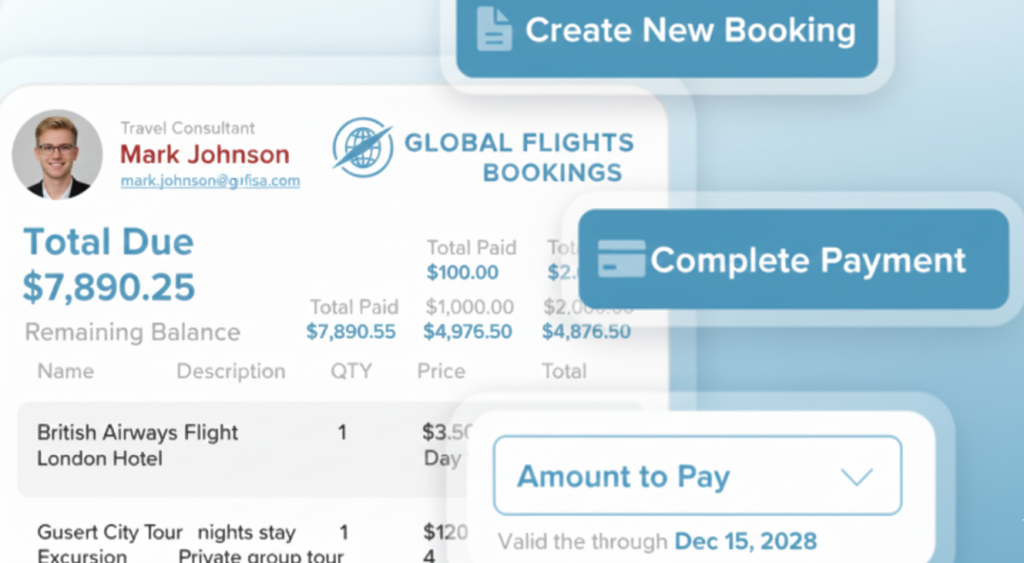The height and width of the screenshot is (563, 1024).
Task: Click the Price column header
Action: point(441,371)
